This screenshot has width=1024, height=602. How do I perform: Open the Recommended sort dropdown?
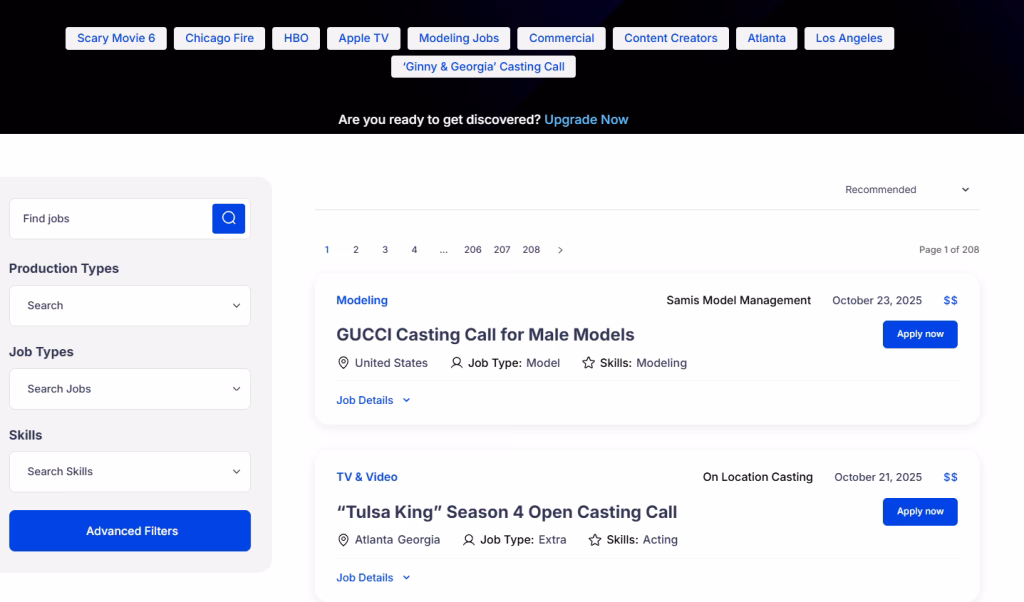click(x=906, y=190)
